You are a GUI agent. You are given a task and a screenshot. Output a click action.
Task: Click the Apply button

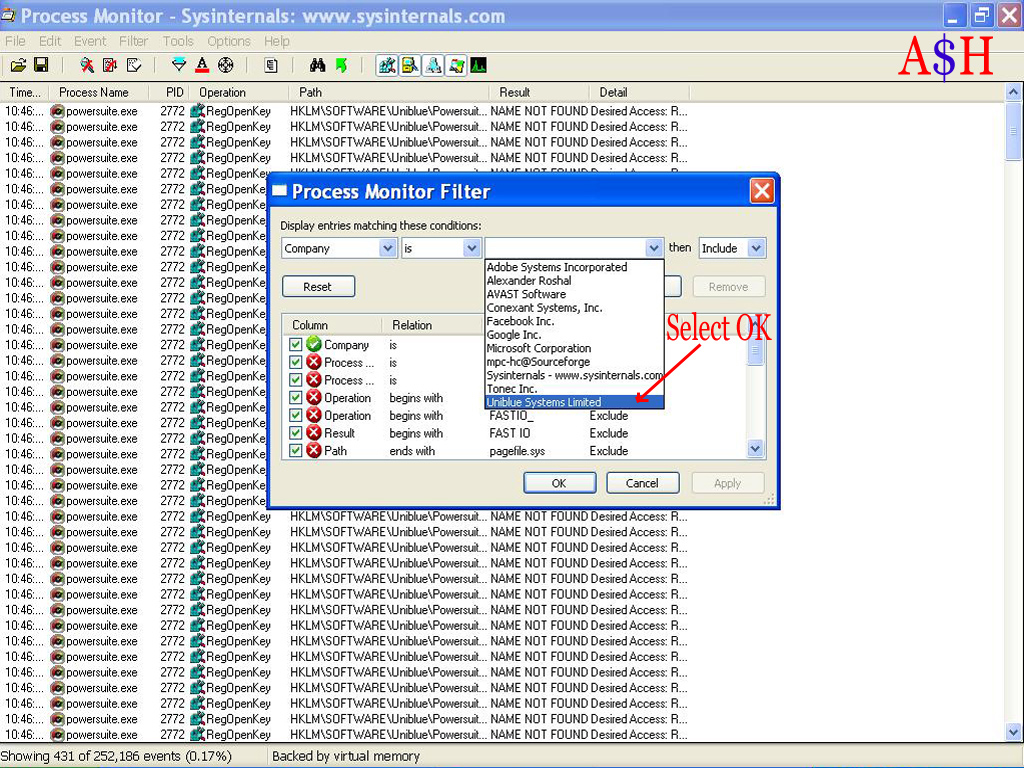(x=728, y=483)
